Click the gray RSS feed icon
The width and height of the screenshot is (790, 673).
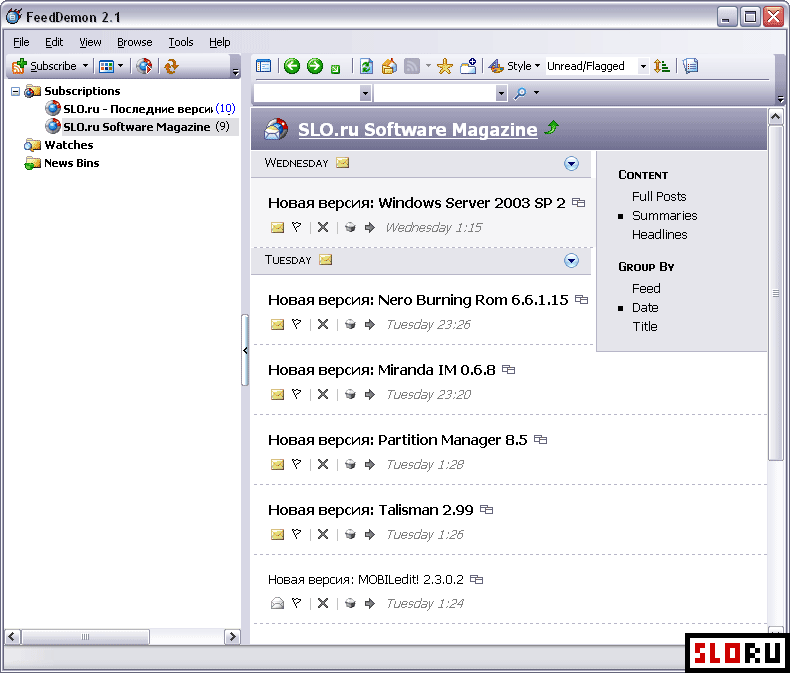[x=412, y=66]
